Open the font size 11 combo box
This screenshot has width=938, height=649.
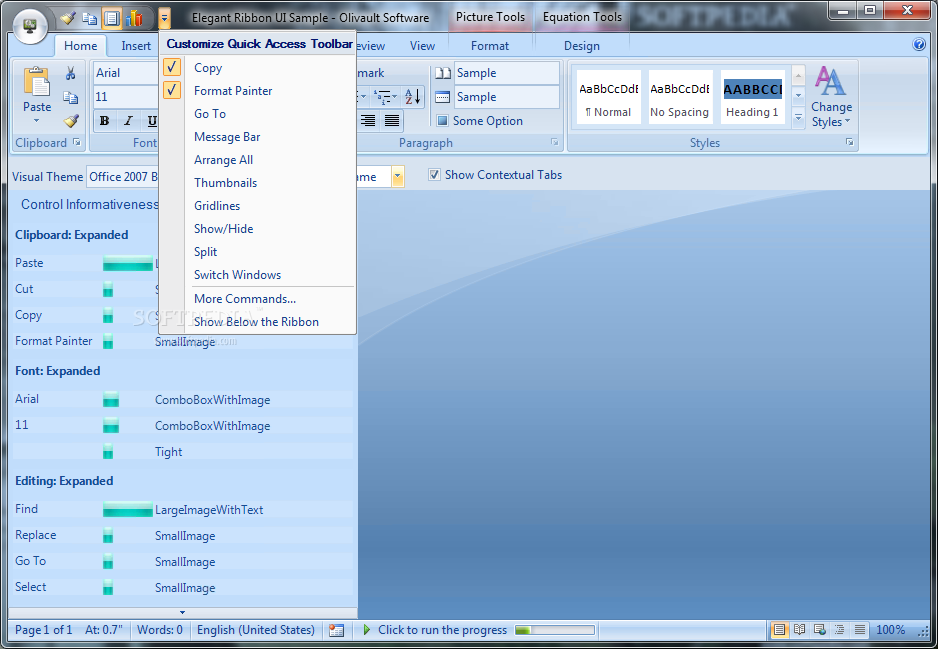(x=126, y=97)
